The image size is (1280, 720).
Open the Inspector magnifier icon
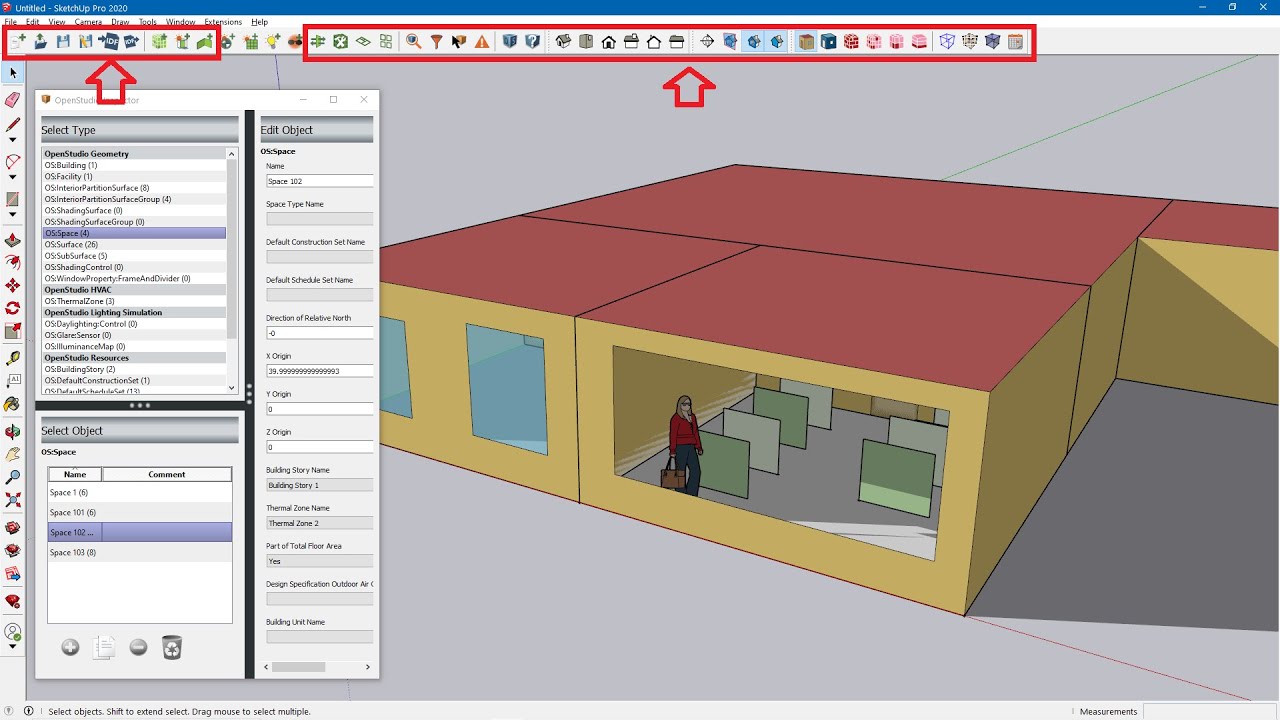click(413, 41)
